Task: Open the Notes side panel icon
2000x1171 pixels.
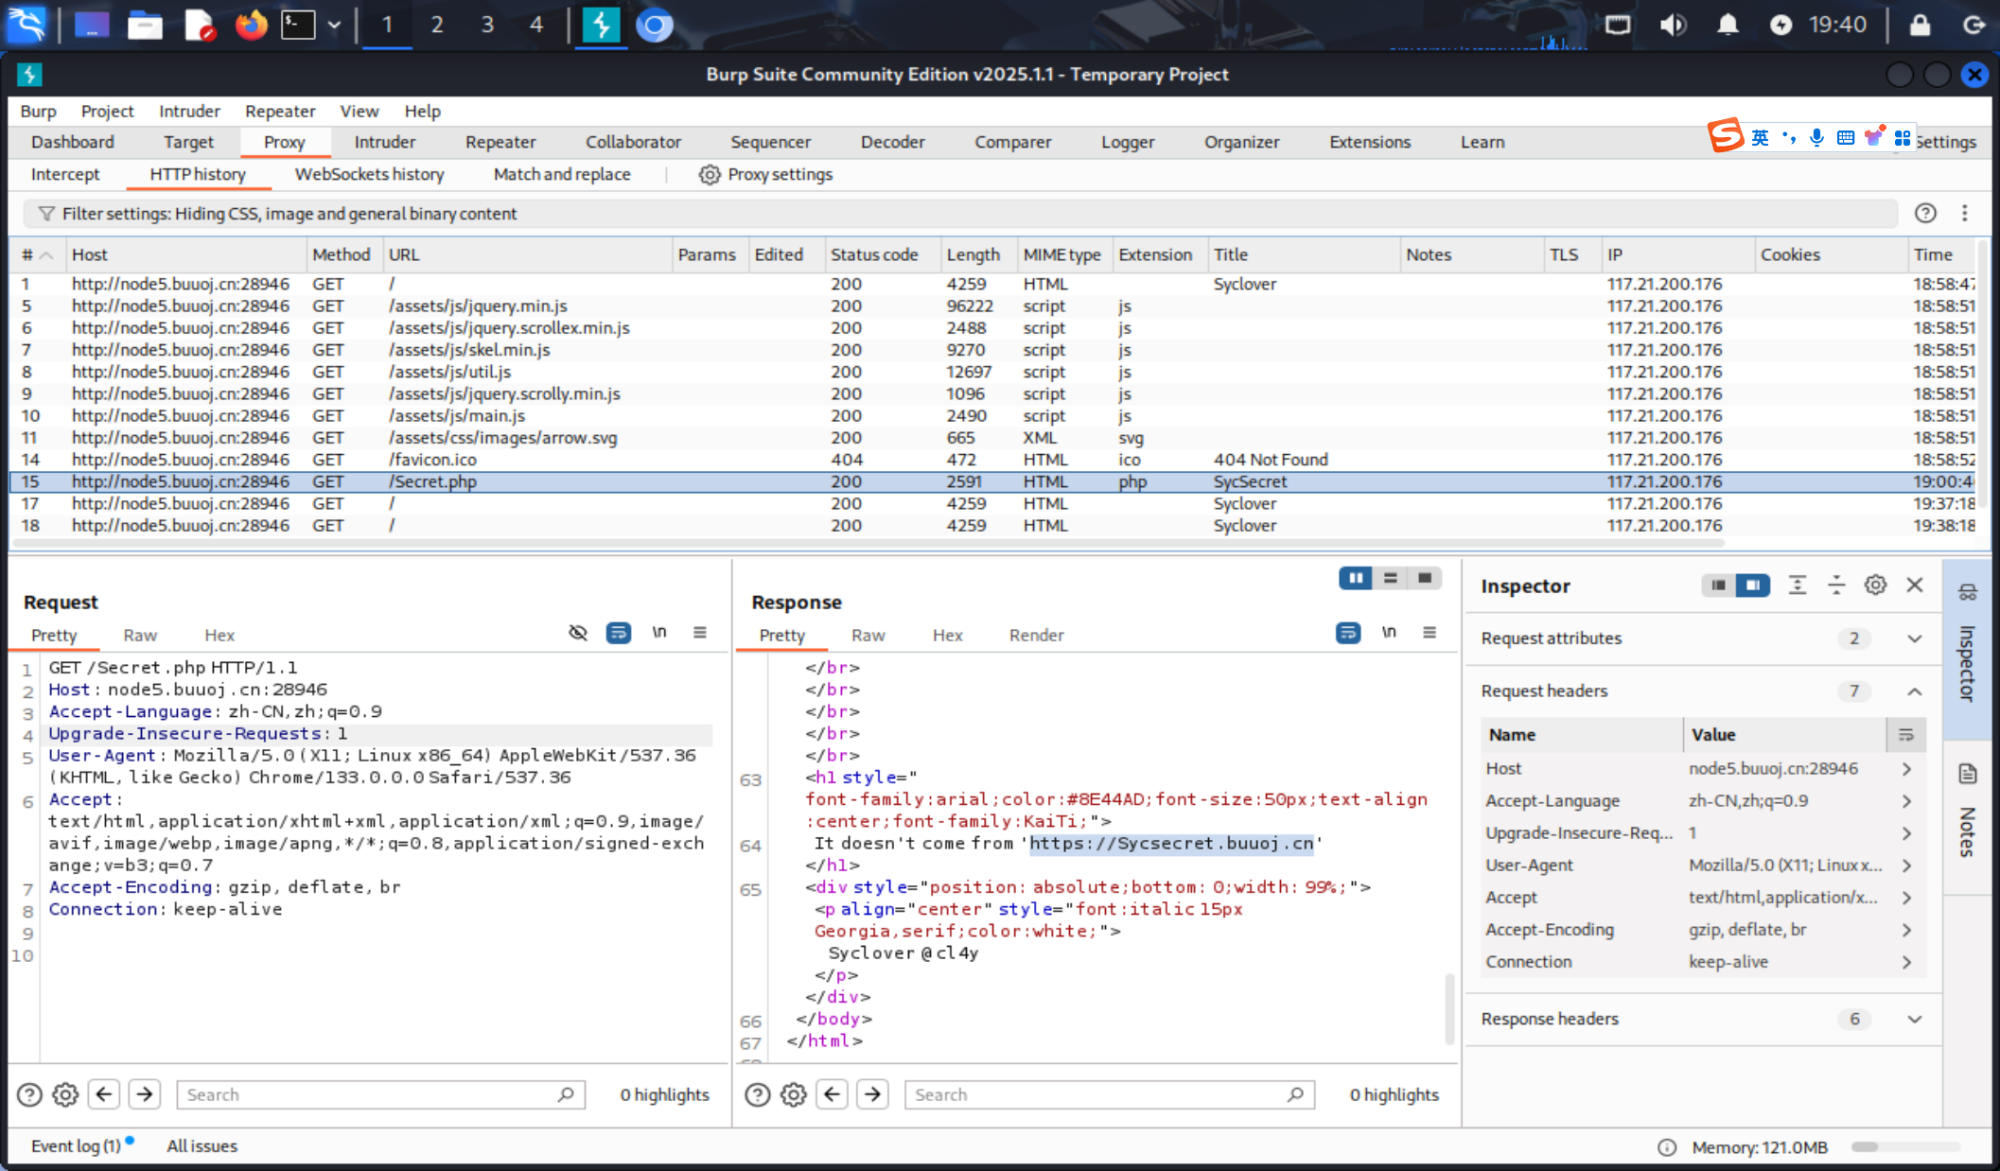Action: (x=1967, y=774)
